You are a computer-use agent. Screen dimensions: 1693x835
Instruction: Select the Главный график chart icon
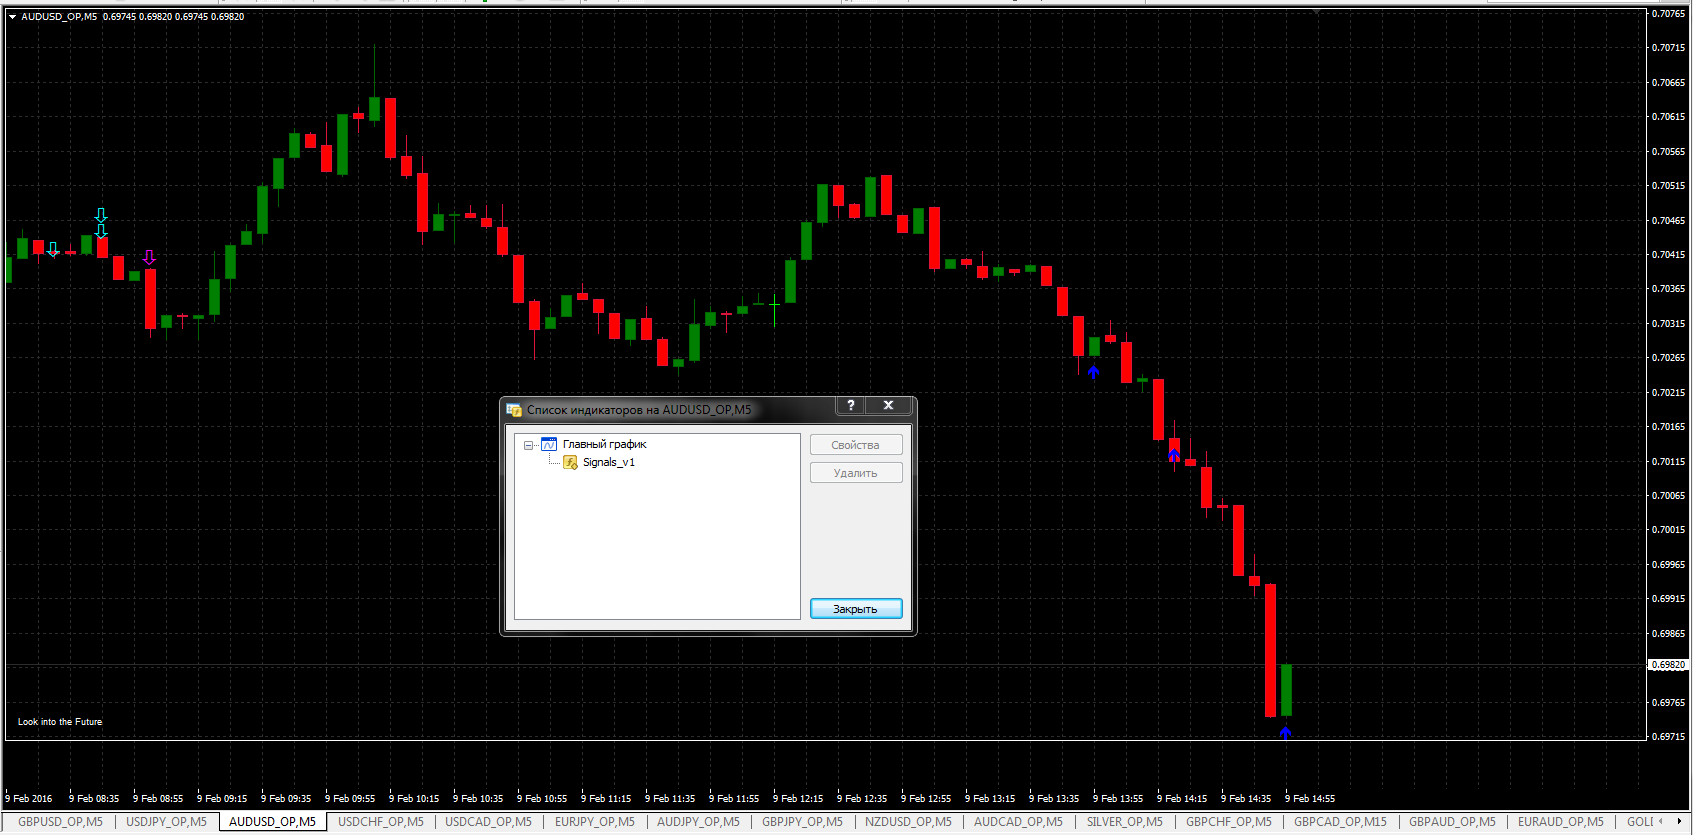(x=549, y=444)
